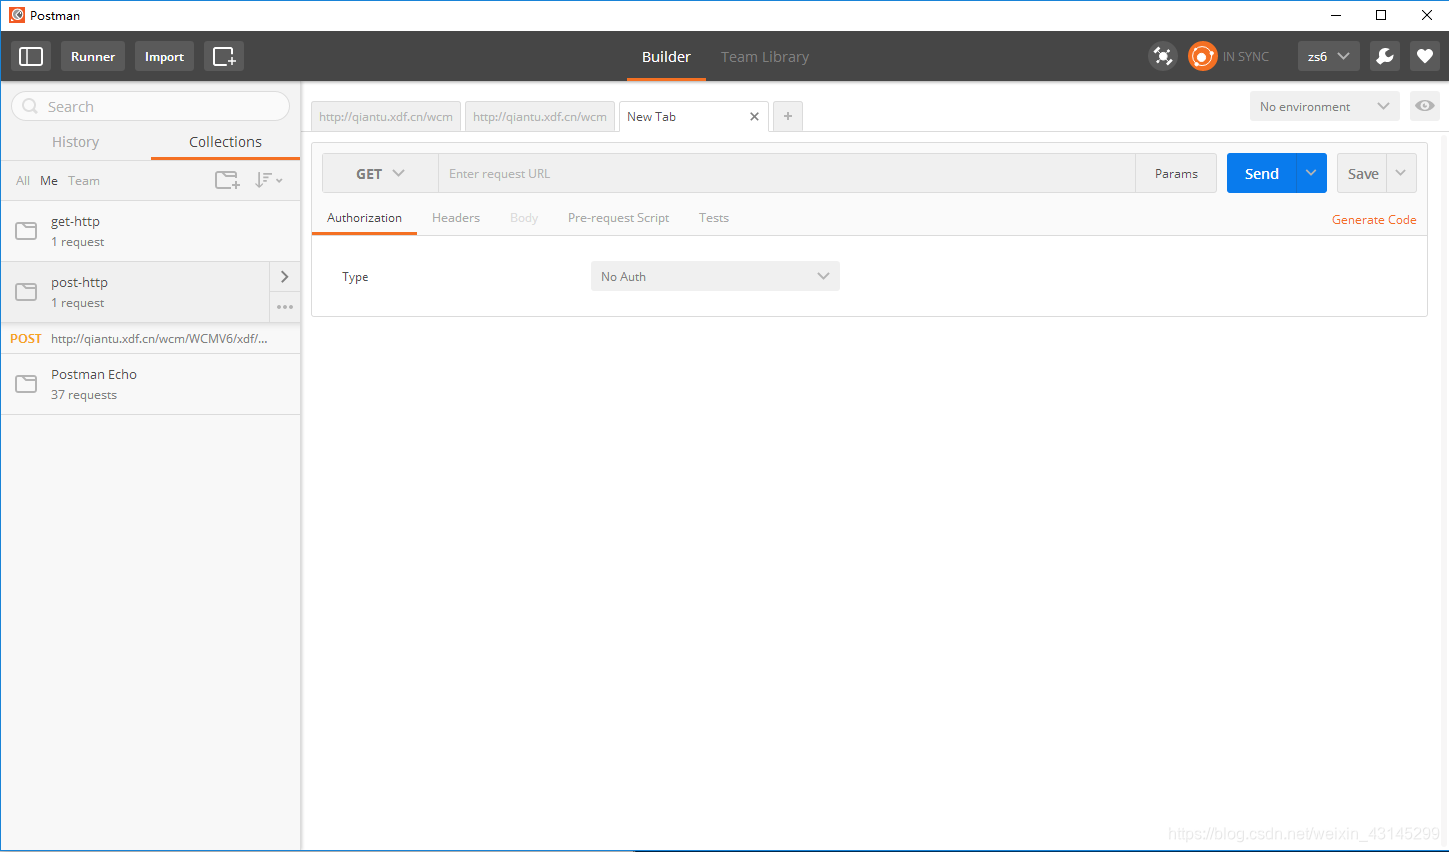The width and height of the screenshot is (1449, 852).
Task: Toggle the sidebar panel icon
Action: point(31,56)
